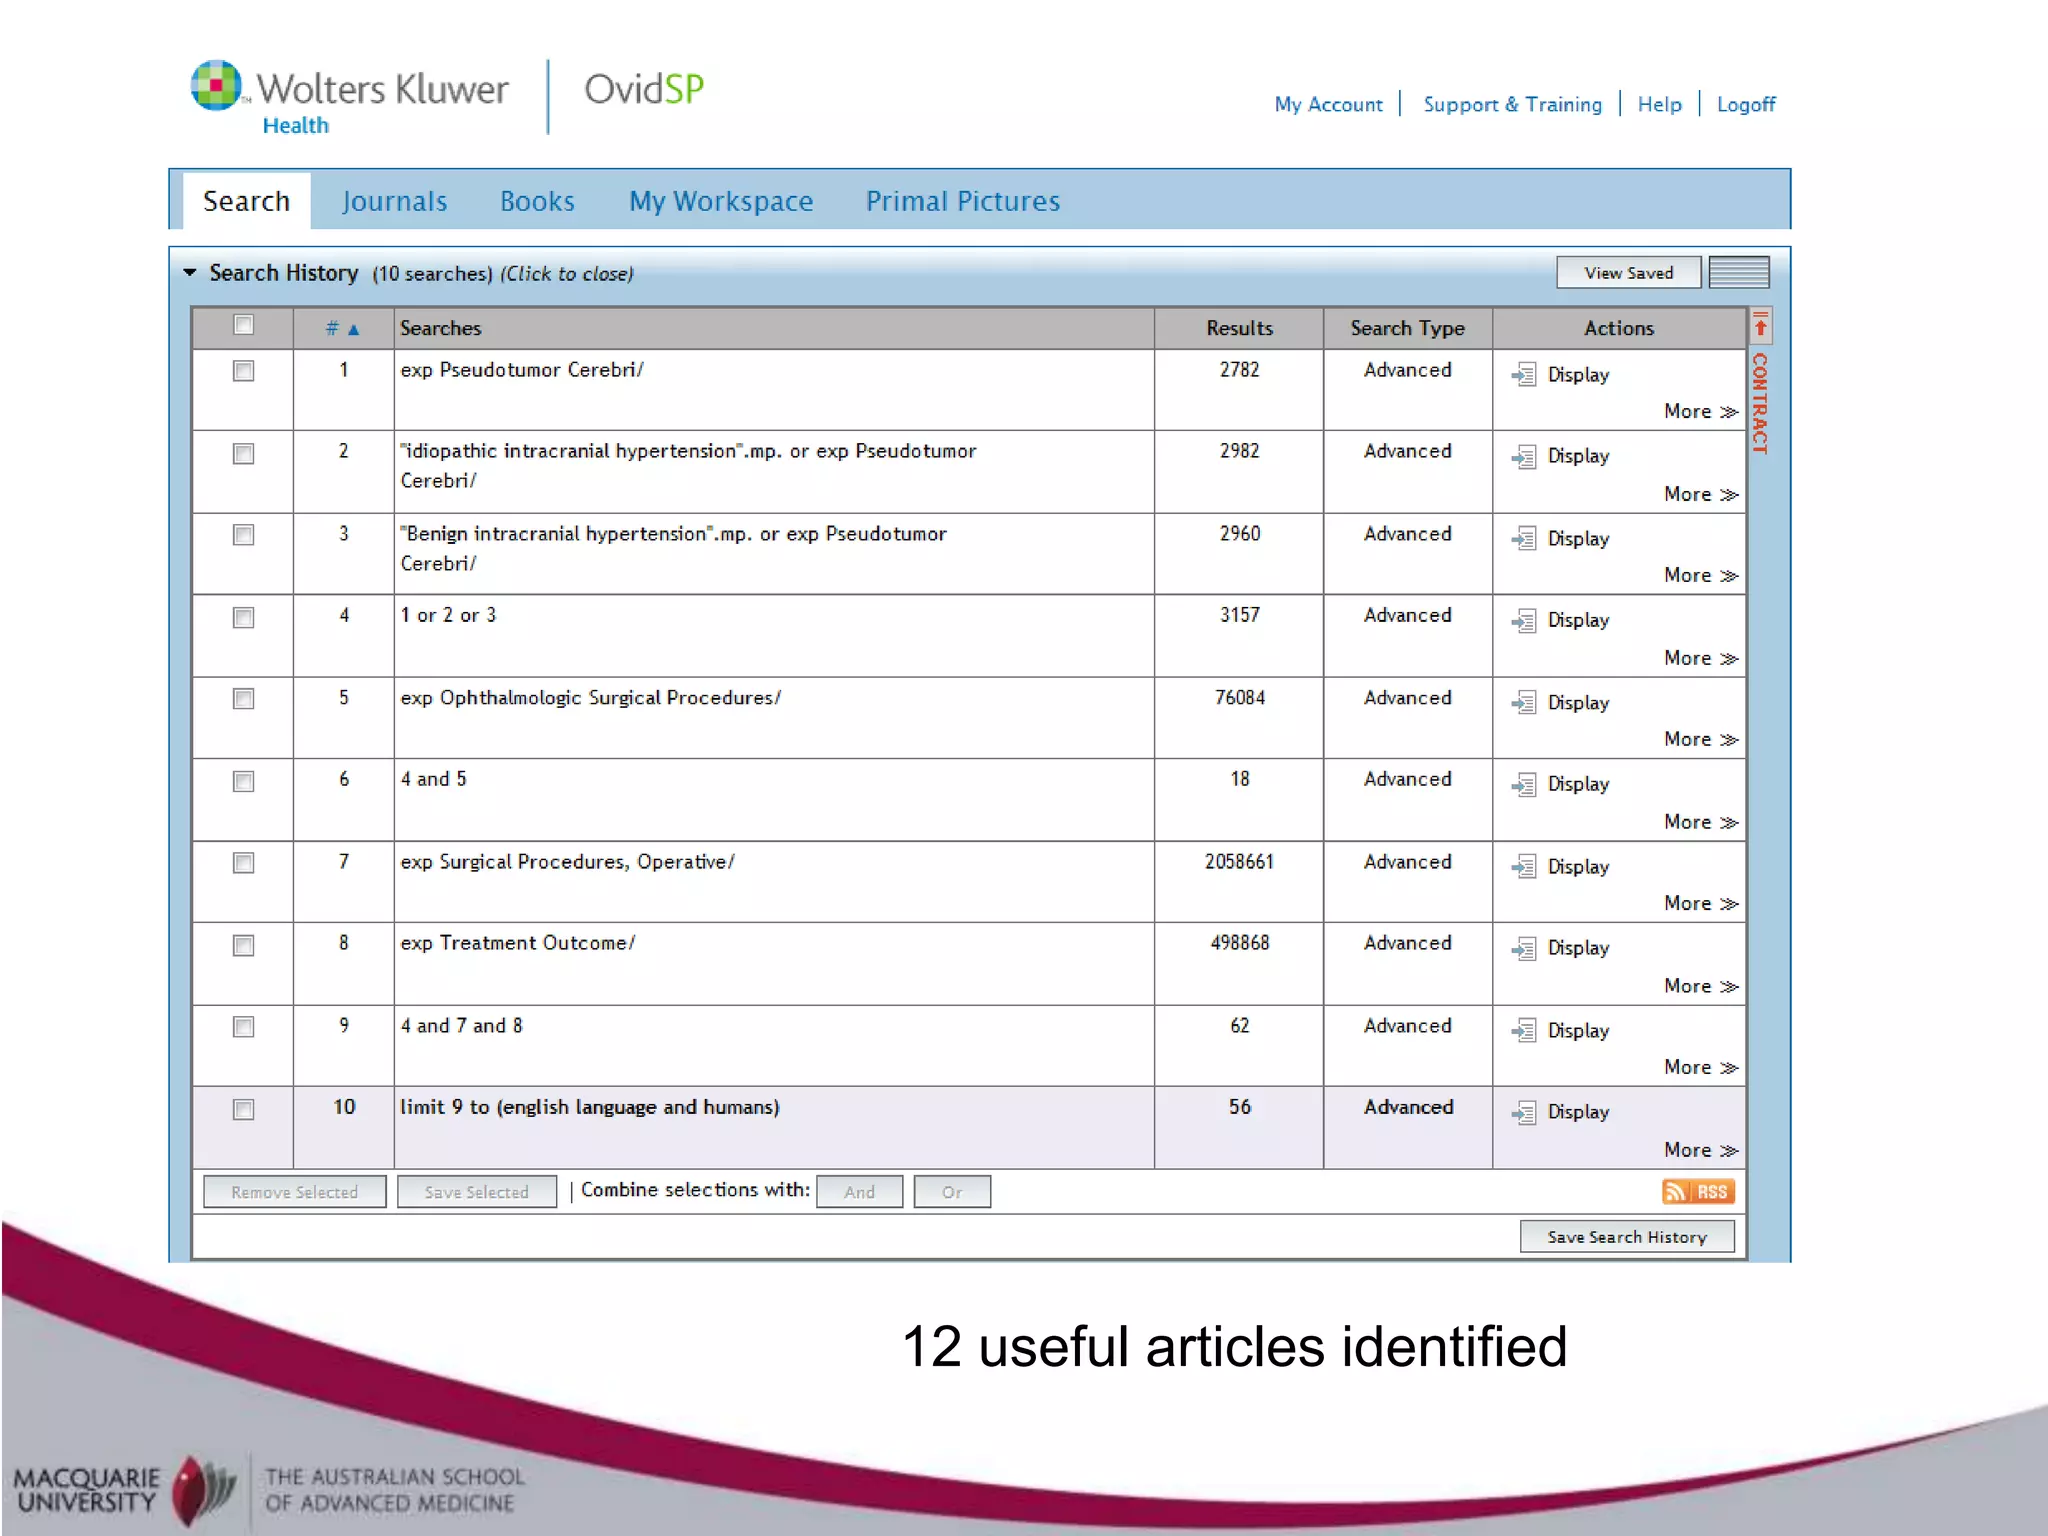Click the striped view toggle icon beside View Saved

click(1738, 272)
